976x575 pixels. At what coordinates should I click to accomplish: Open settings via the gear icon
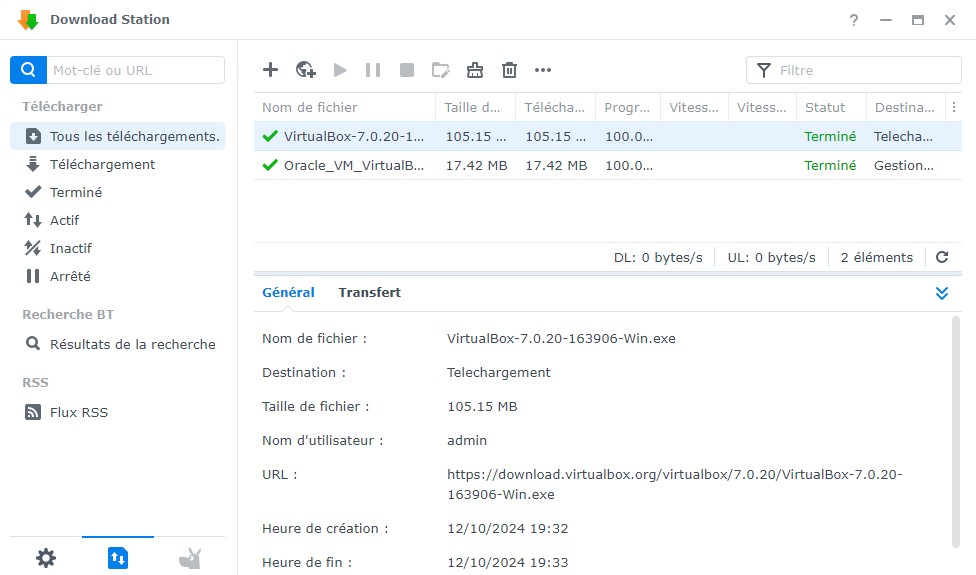46,558
